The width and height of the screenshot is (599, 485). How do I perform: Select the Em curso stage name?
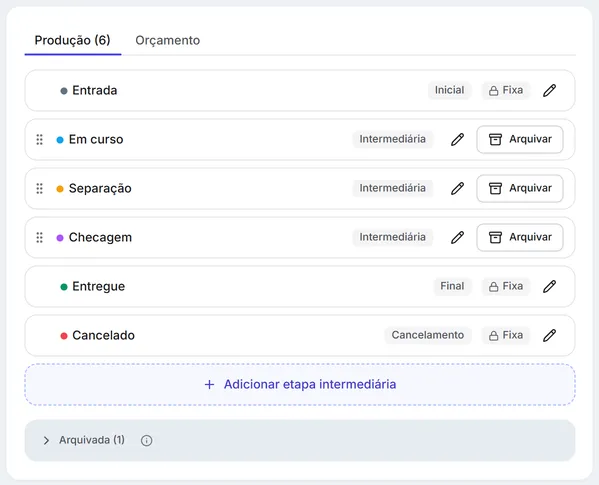[96, 139]
